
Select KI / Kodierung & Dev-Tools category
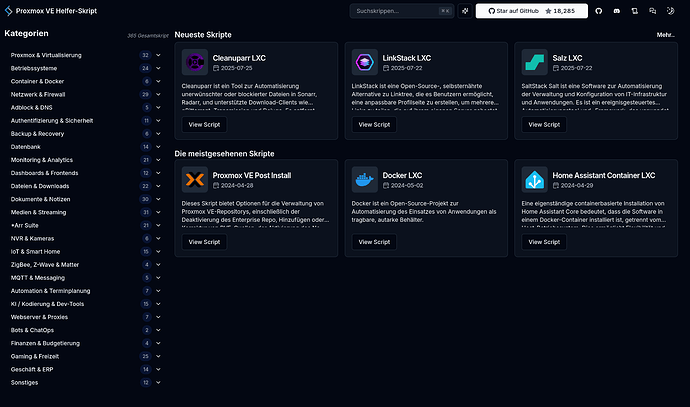(x=47, y=304)
